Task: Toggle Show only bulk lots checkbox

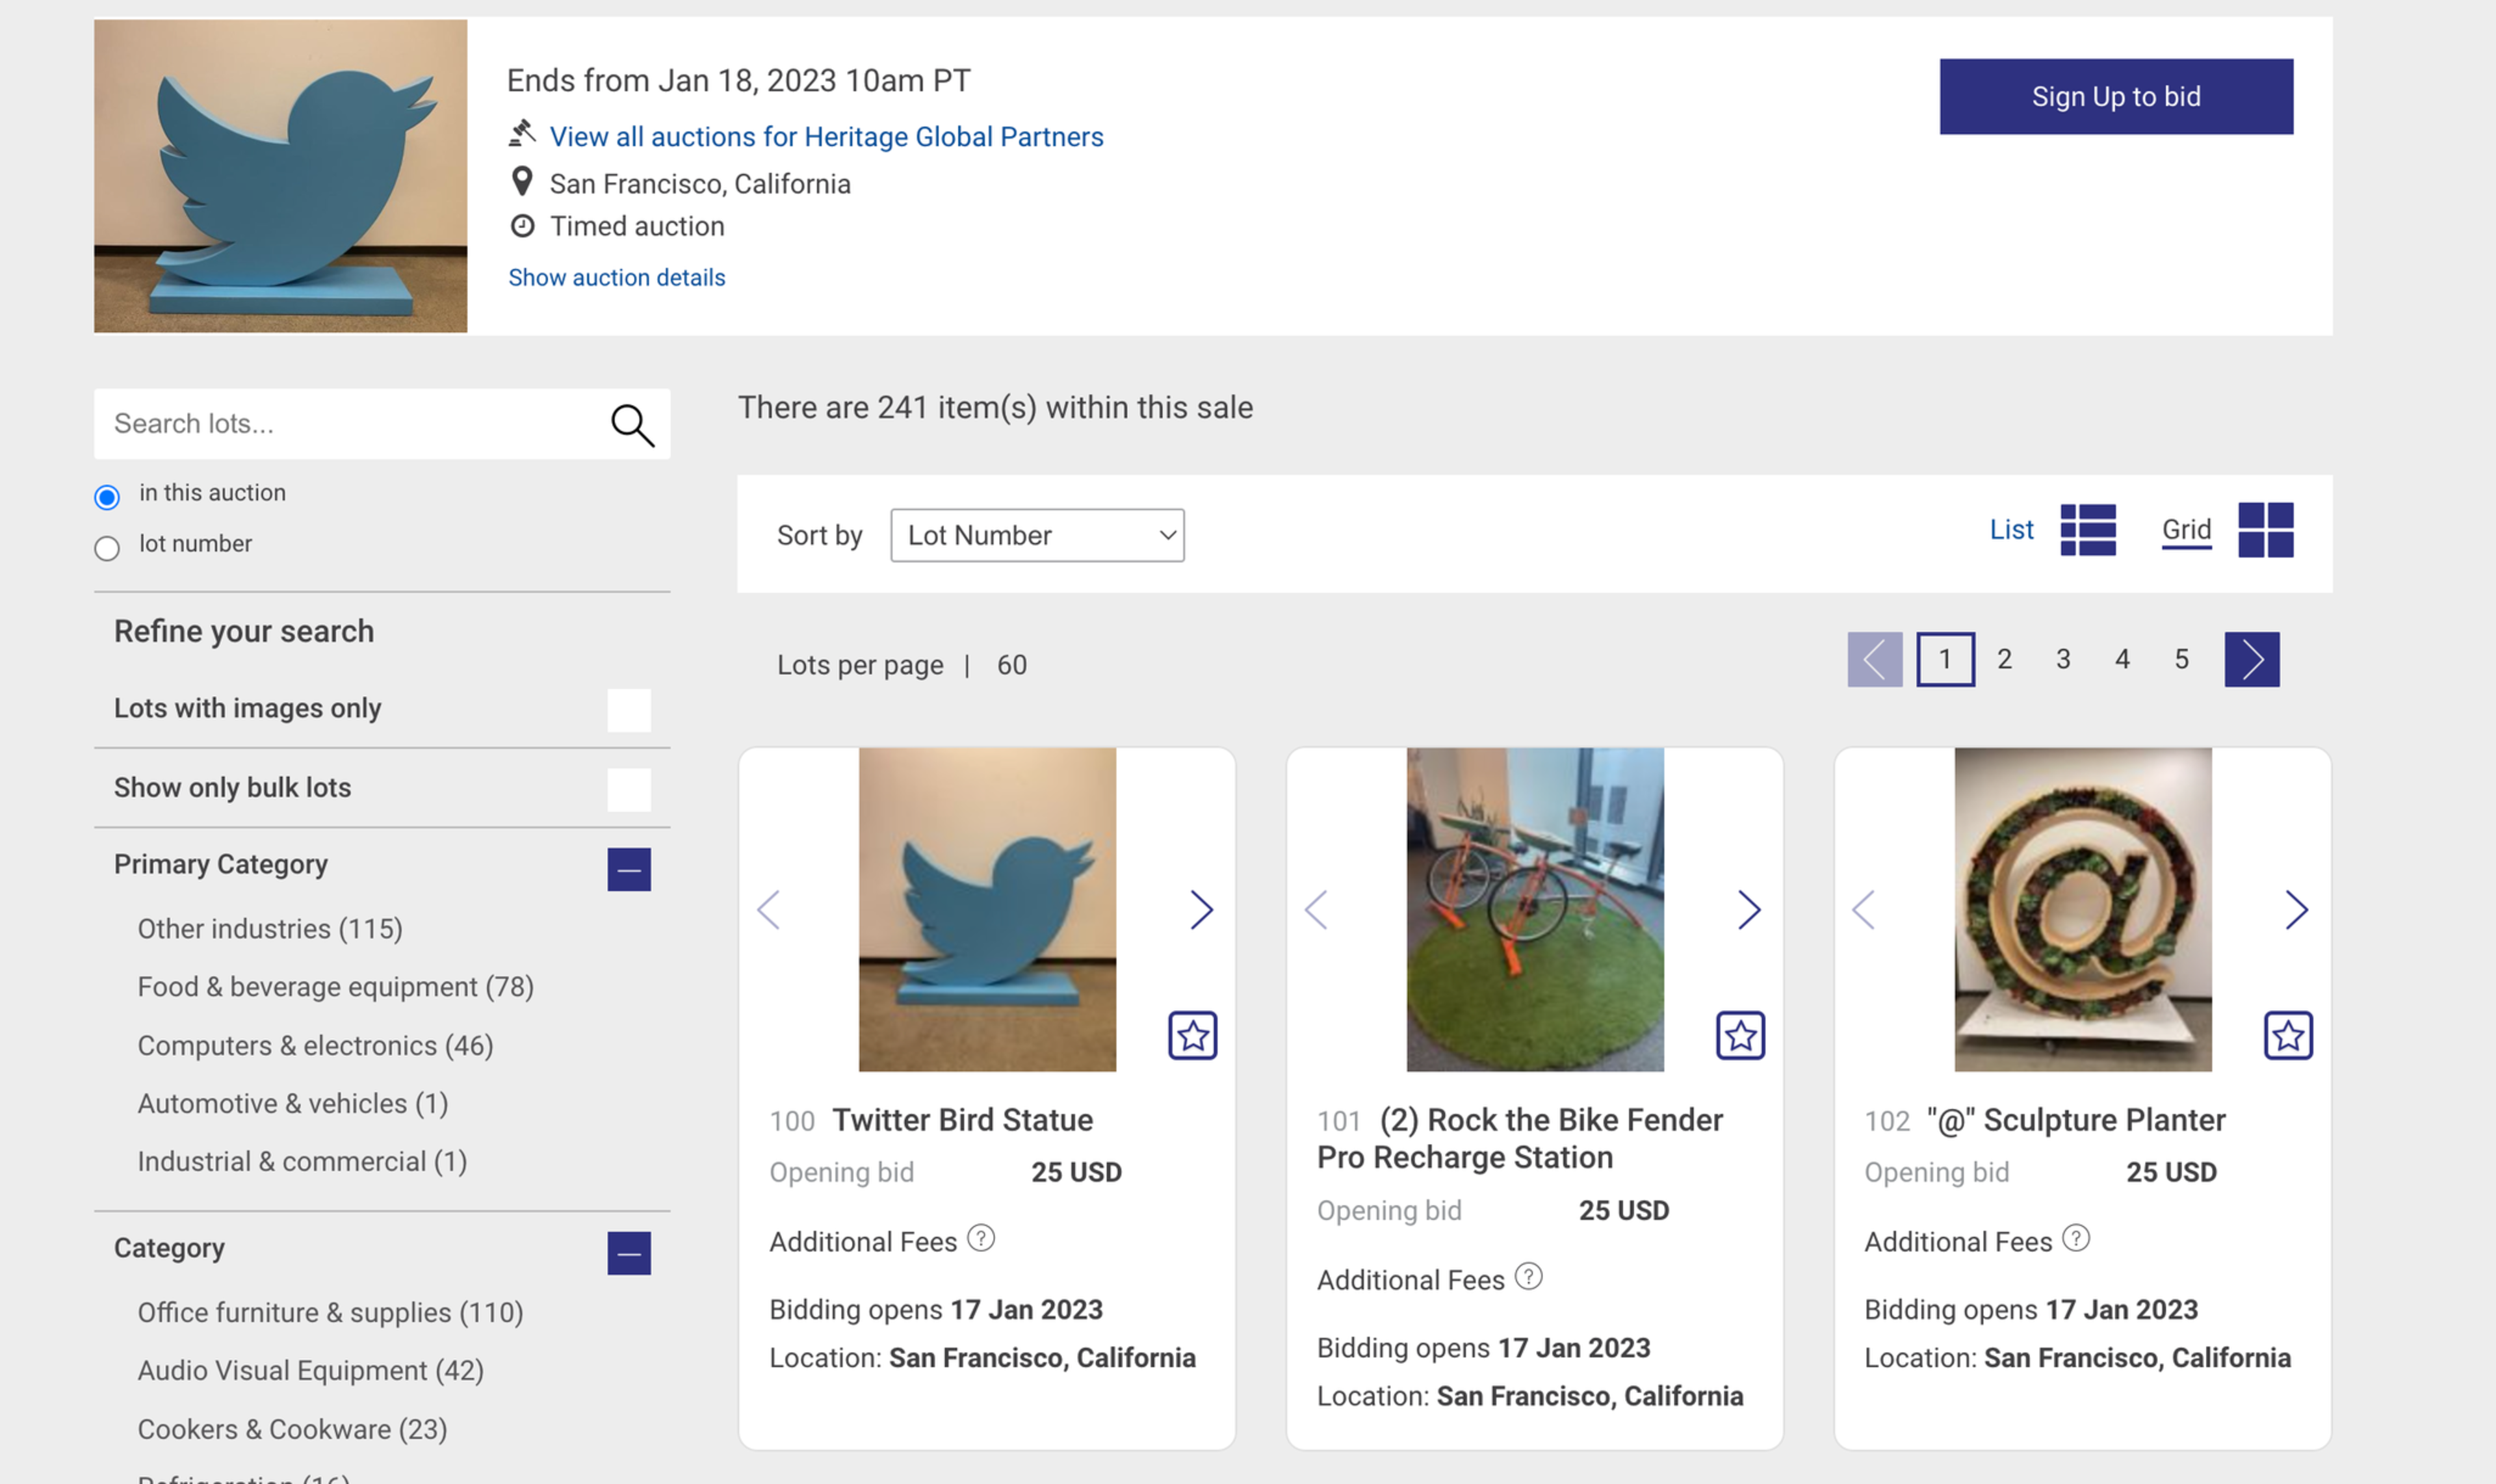Action: [x=629, y=790]
